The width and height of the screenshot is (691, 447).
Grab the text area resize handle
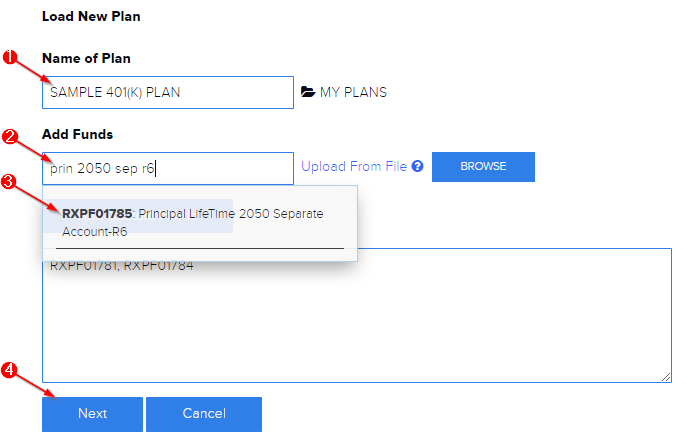point(665,376)
